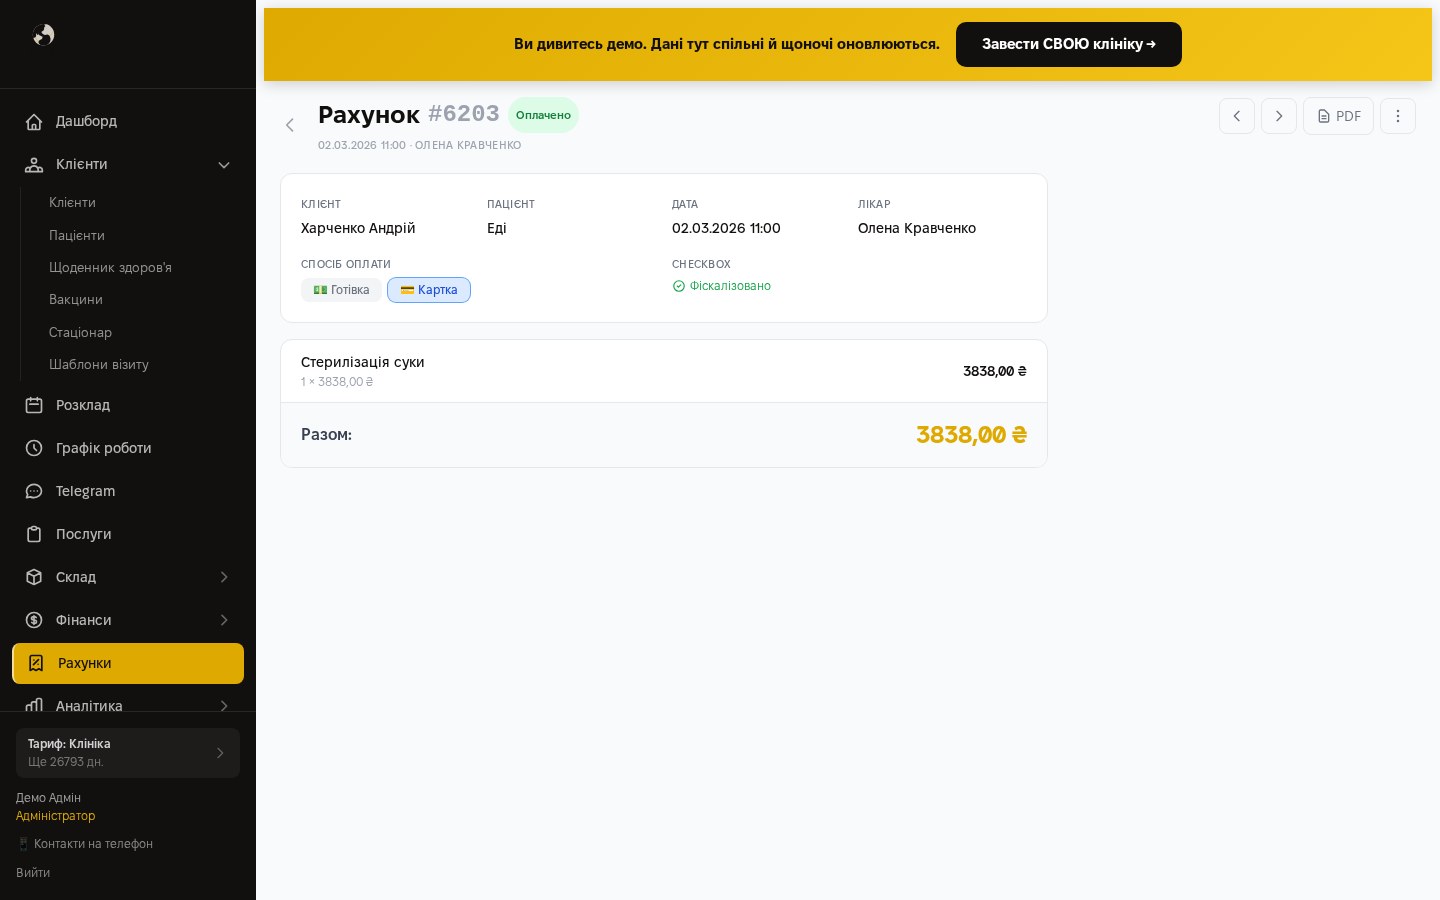Export invoice as PDF

click(1338, 116)
